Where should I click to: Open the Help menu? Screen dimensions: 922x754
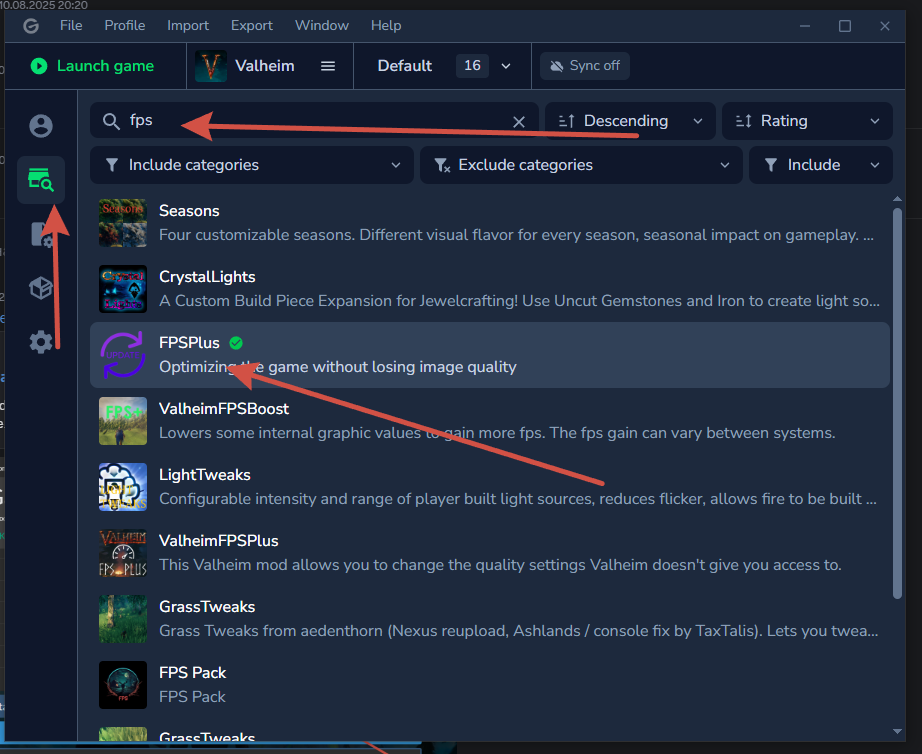(386, 25)
